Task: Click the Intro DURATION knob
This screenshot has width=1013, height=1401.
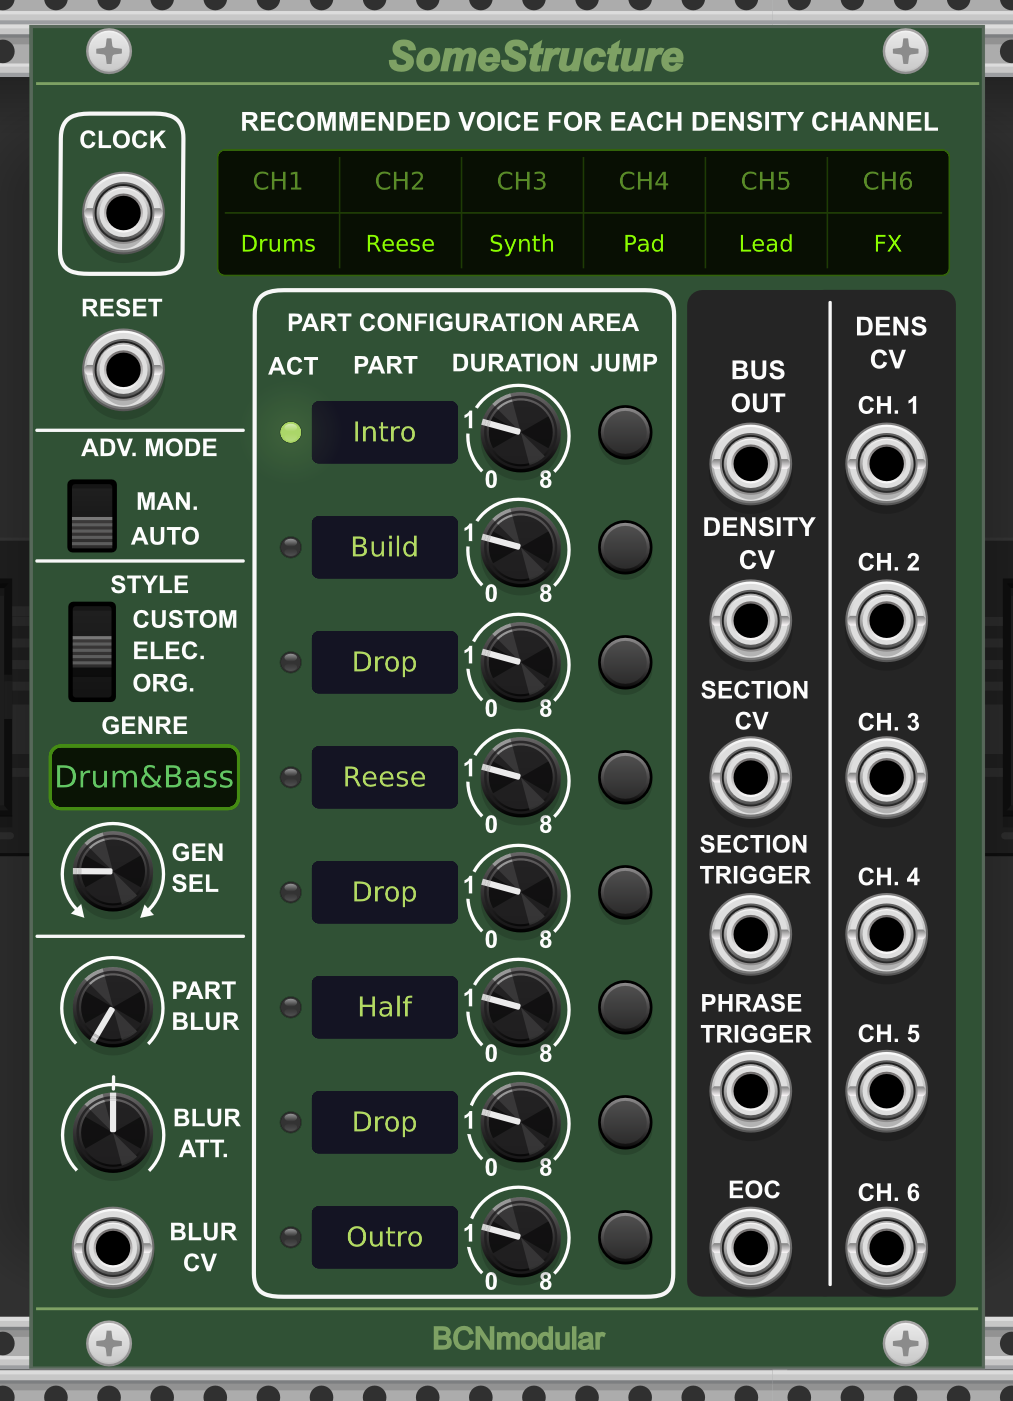Action: (520, 433)
